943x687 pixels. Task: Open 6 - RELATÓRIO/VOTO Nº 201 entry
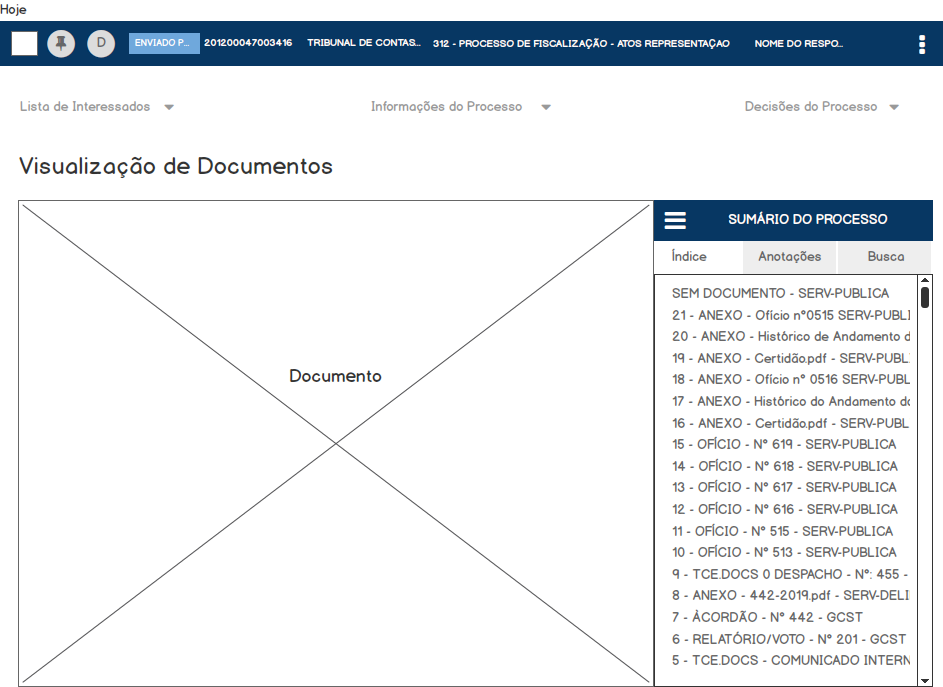pyautogui.click(x=788, y=639)
